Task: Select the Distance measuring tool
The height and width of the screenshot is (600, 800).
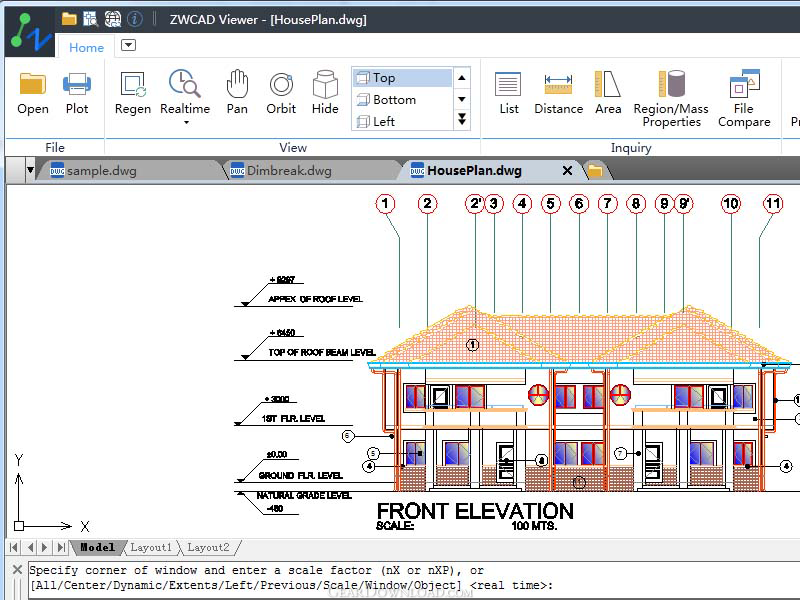Action: (558, 94)
